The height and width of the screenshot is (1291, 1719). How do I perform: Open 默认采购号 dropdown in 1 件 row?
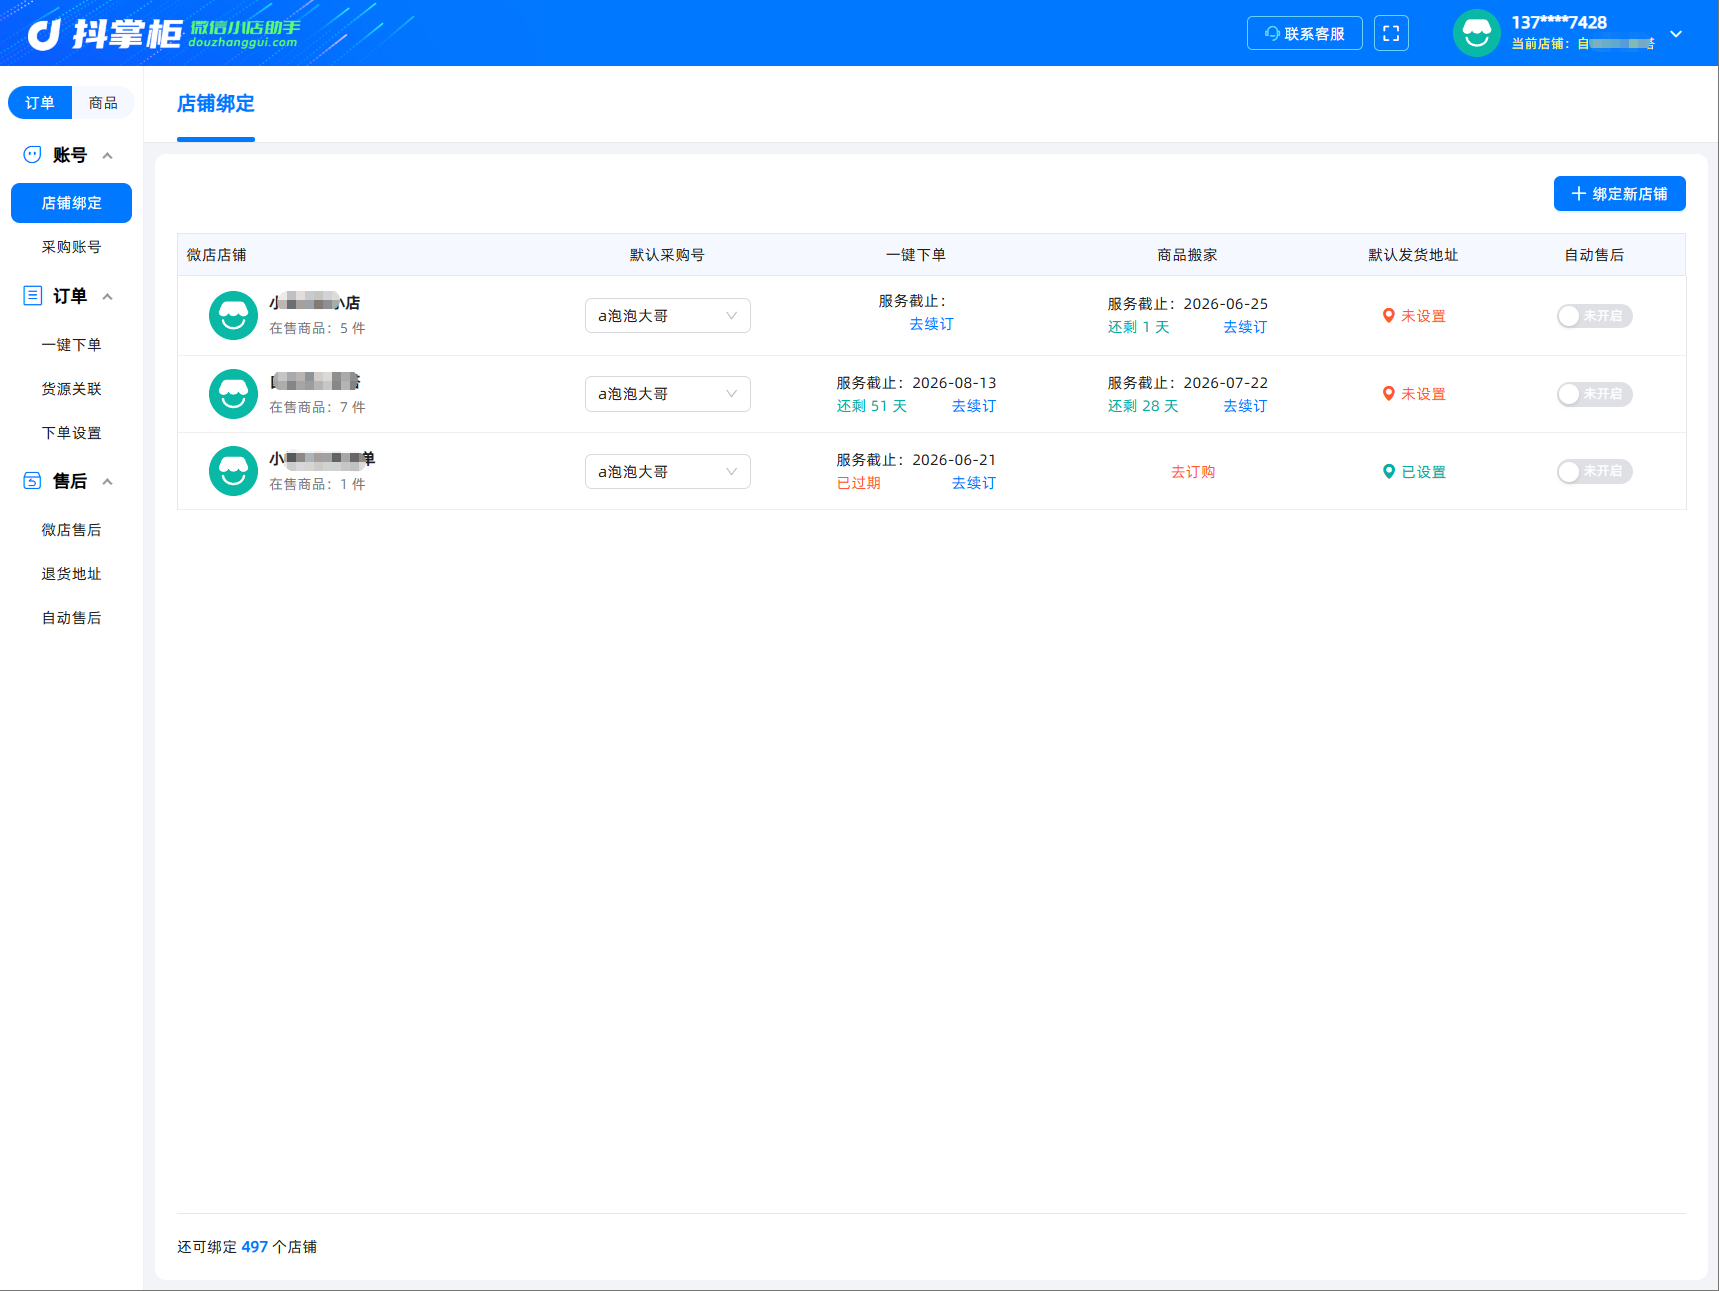(667, 471)
